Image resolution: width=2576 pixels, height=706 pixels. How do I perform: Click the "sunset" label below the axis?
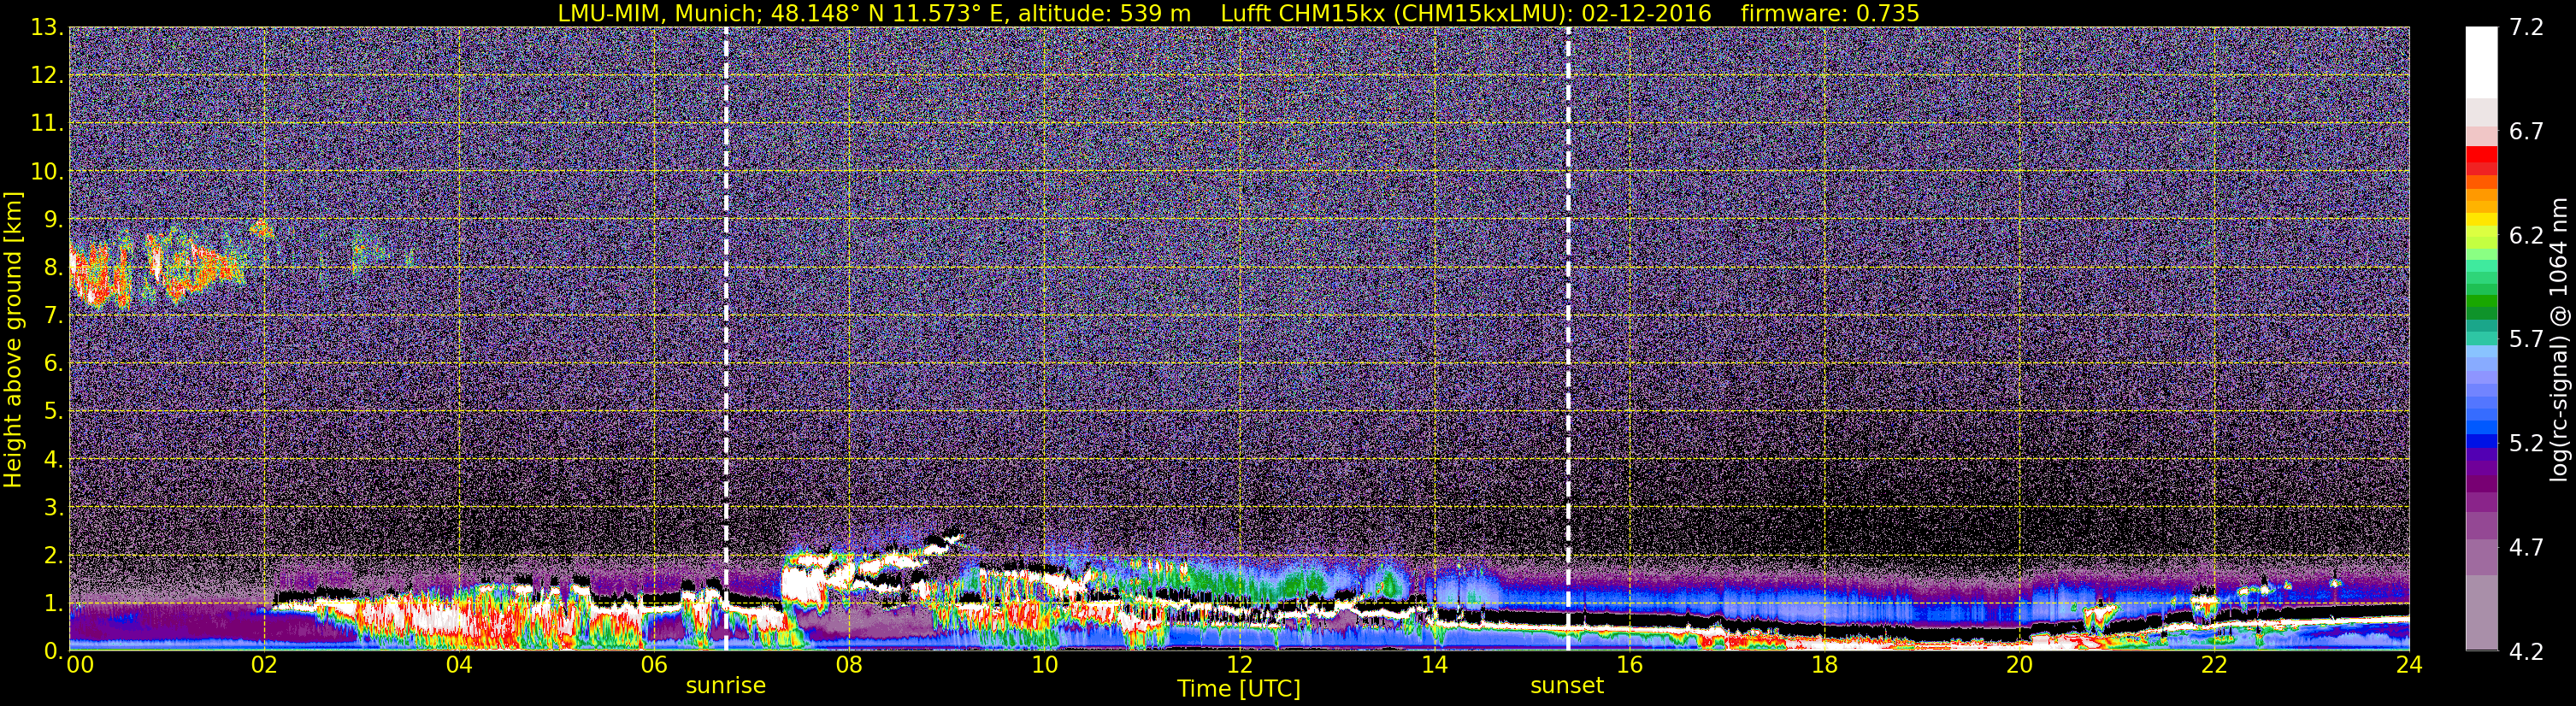click(x=1567, y=686)
